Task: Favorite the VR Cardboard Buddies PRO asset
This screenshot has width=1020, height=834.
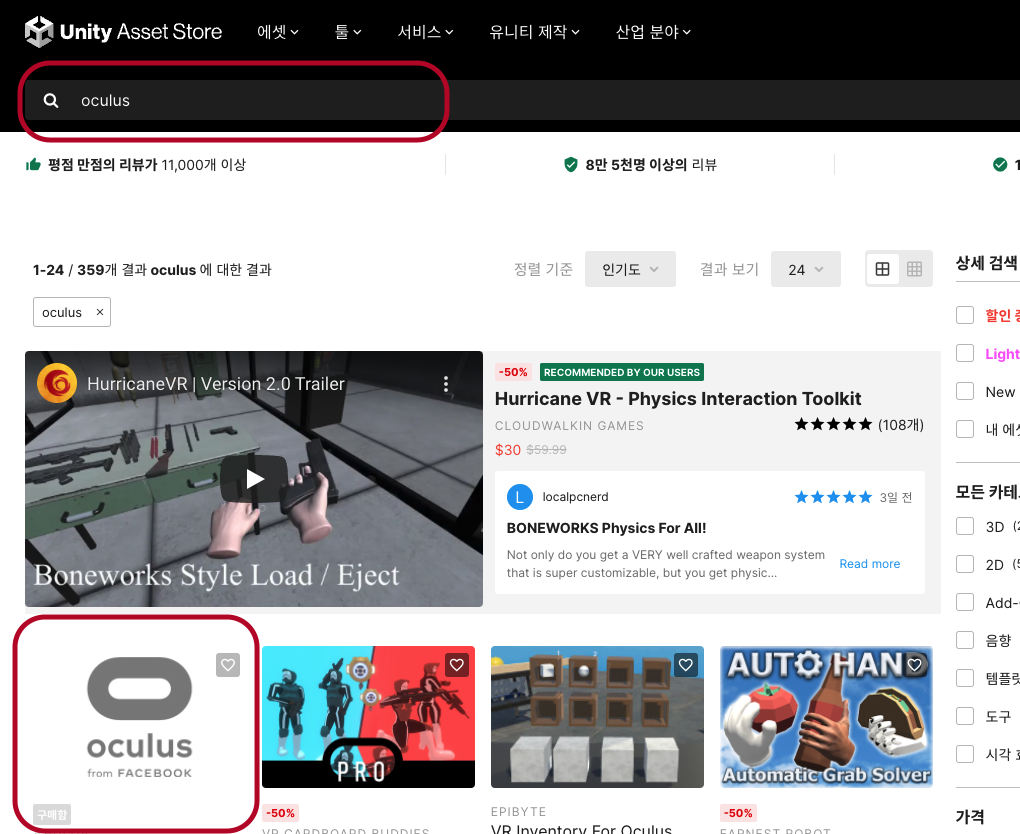Action: (x=457, y=665)
